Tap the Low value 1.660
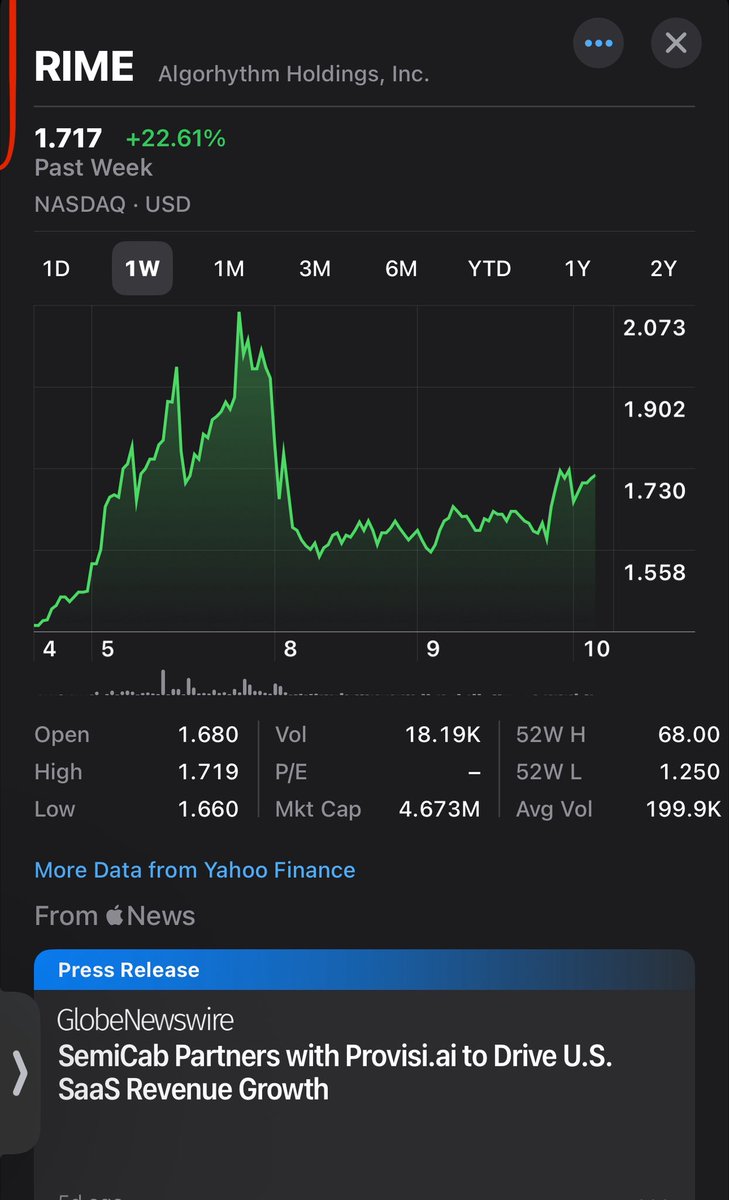 208,809
